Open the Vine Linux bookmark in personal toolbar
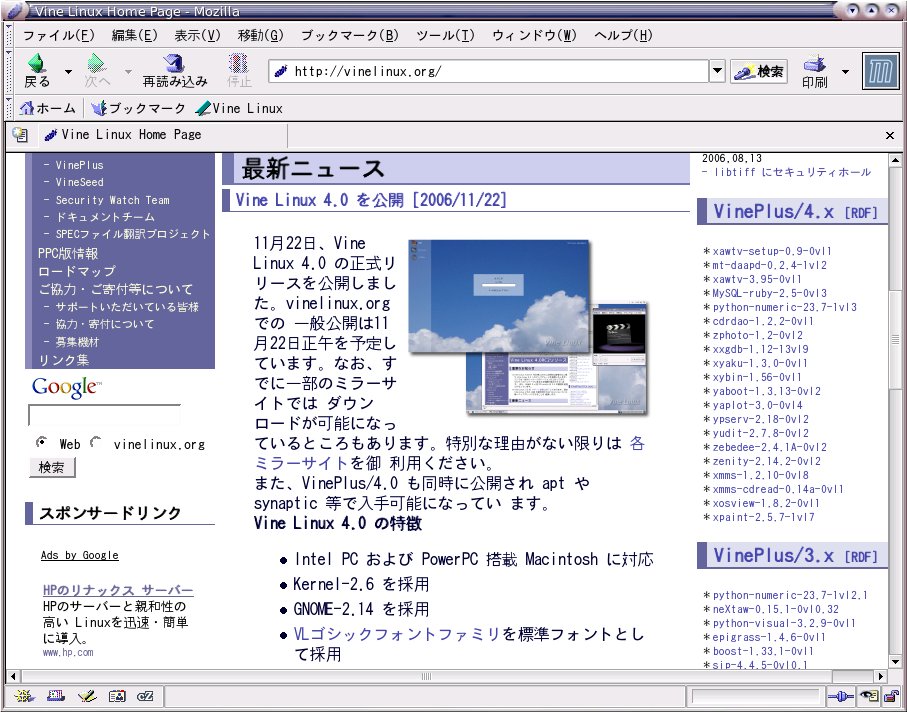The height and width of the screenshot is (712, 907). [239, 108]
